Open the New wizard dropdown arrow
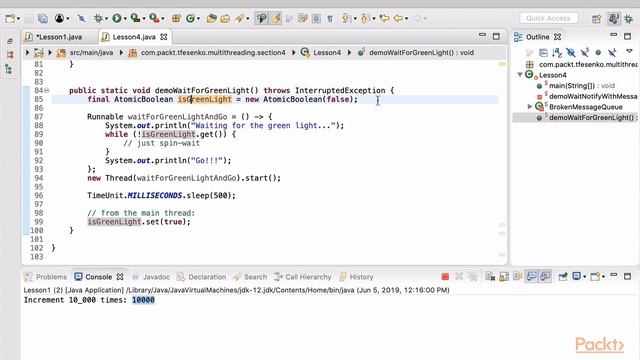 [18, 19]
